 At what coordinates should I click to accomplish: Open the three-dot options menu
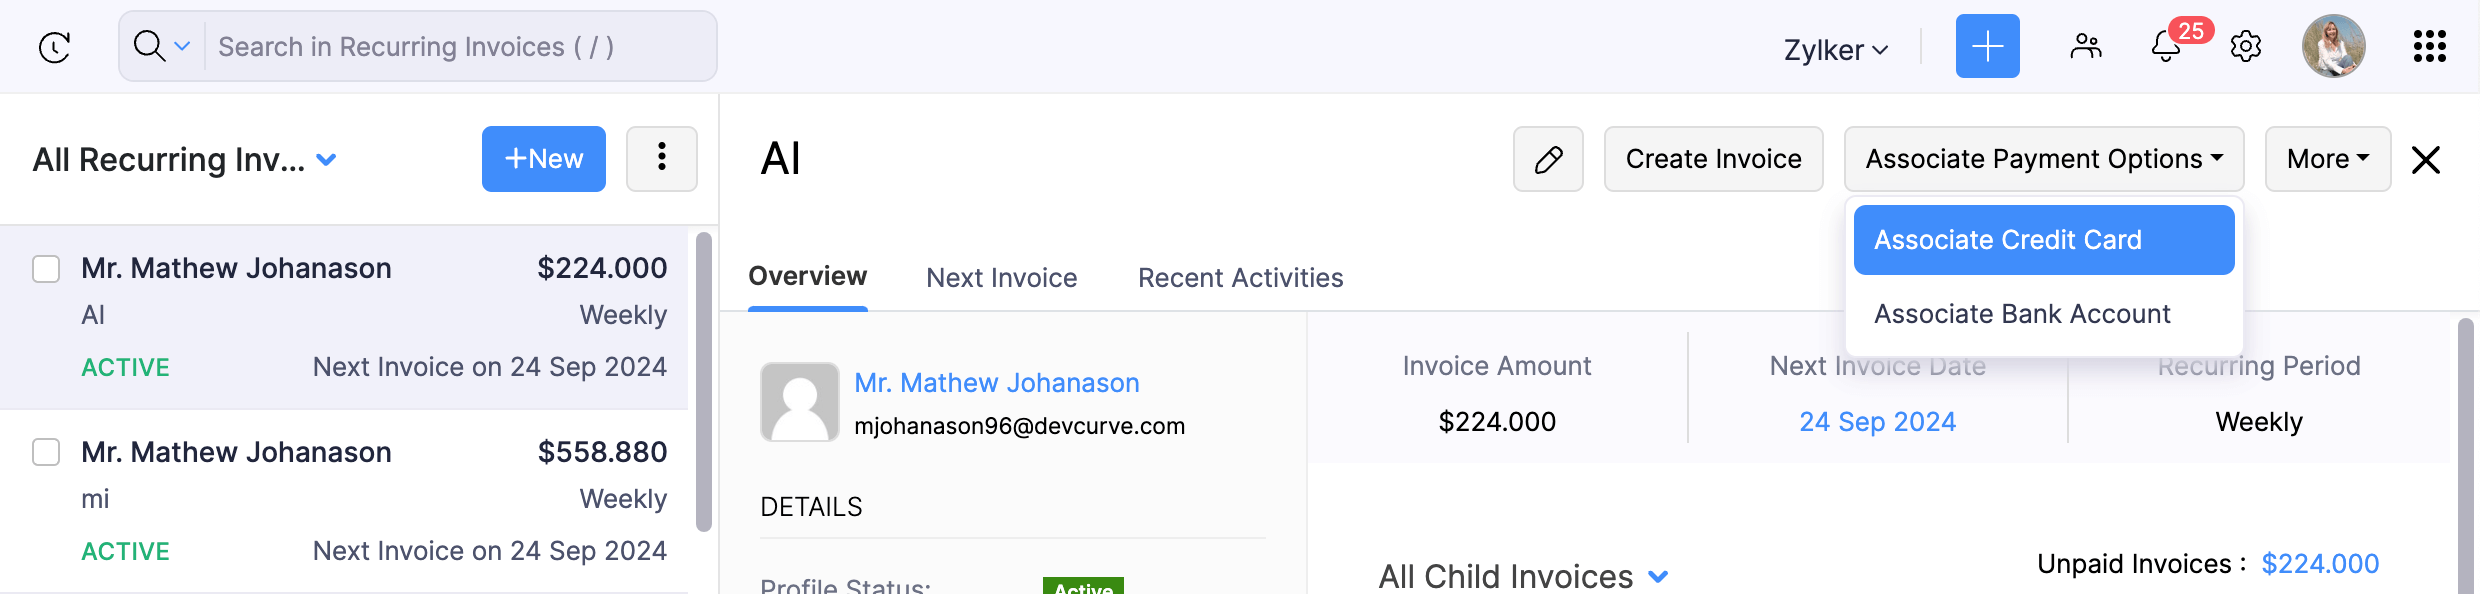[x=662, y=159]
